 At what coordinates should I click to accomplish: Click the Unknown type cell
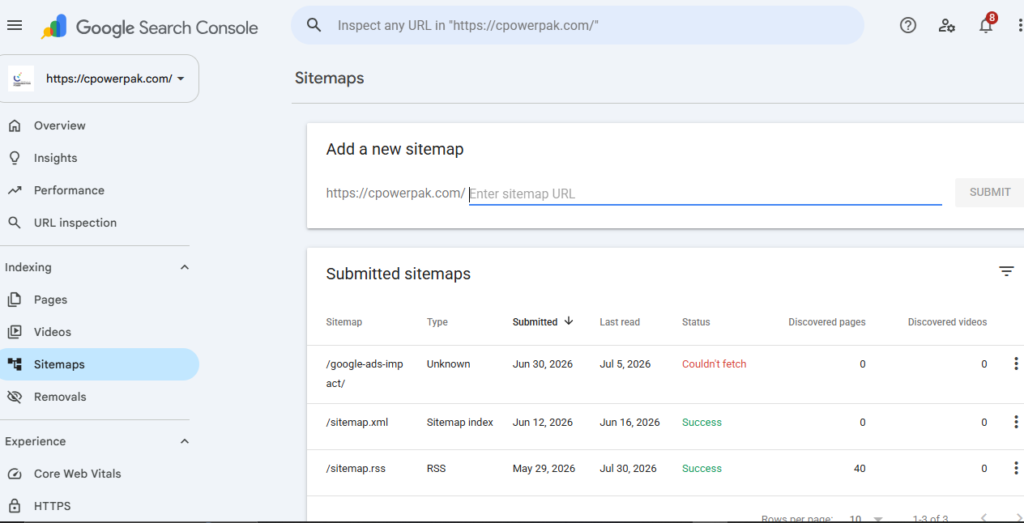coord(449,364)
